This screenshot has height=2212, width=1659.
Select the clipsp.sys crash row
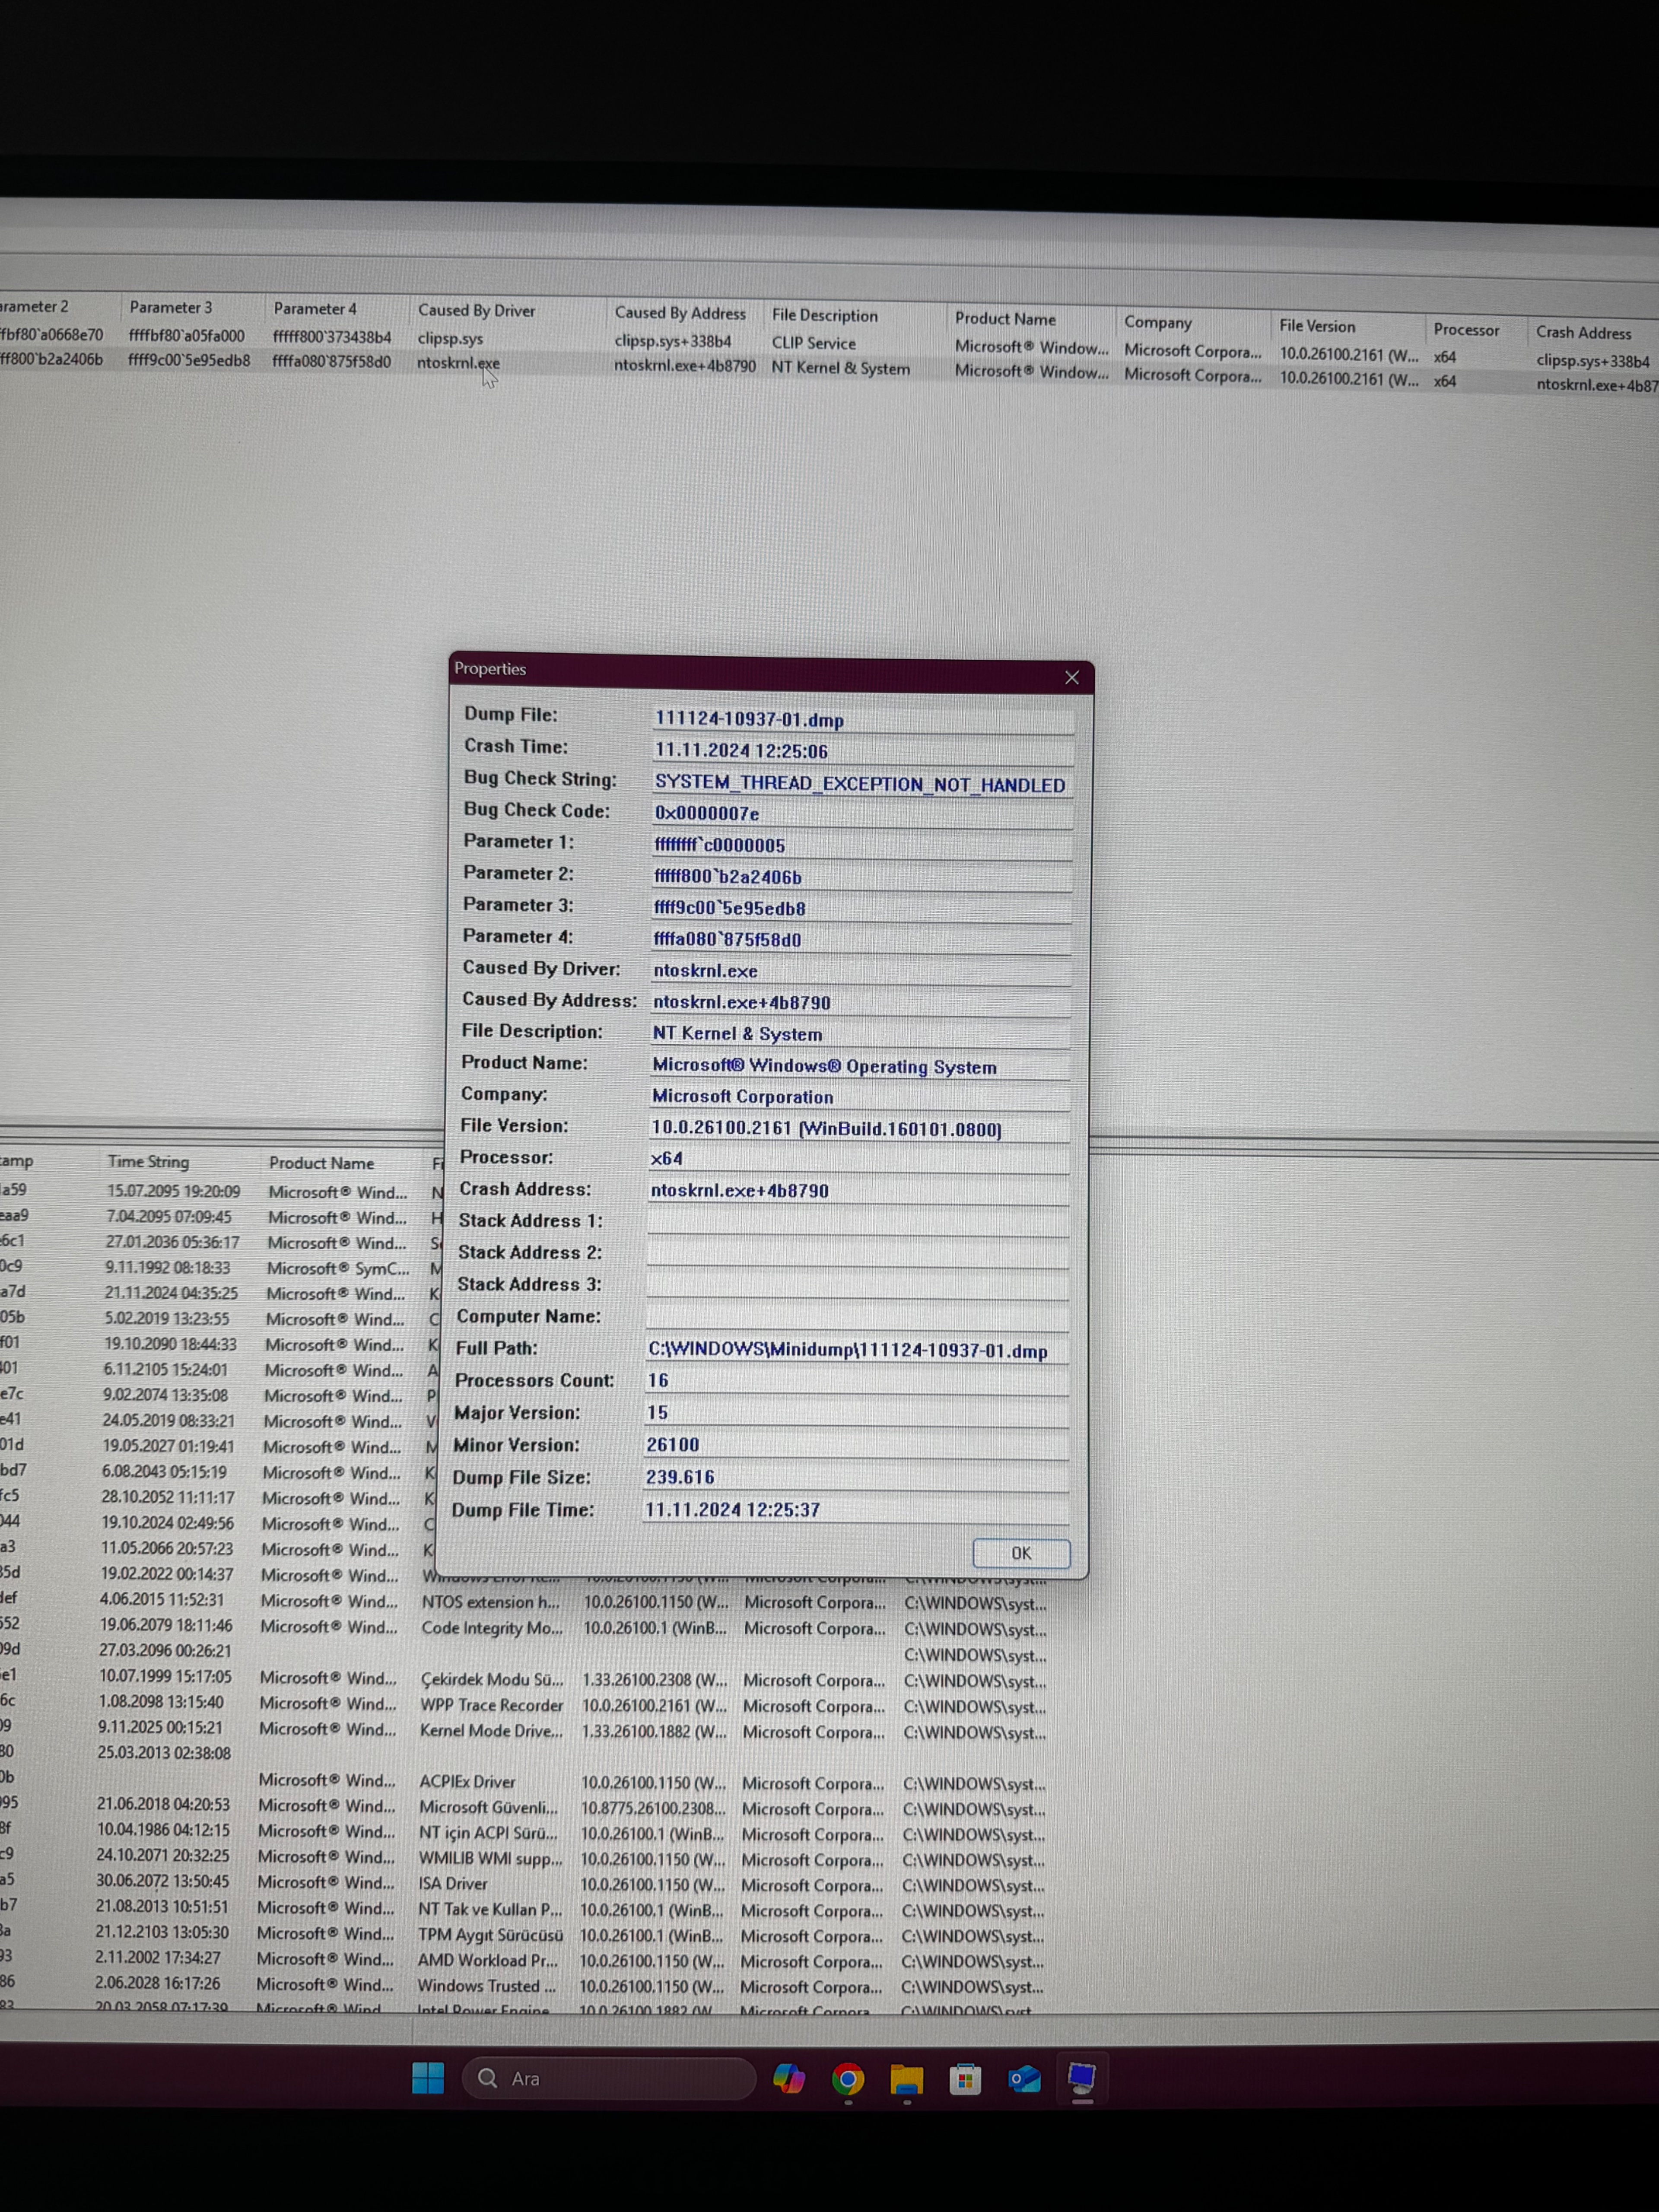[450, 339]
